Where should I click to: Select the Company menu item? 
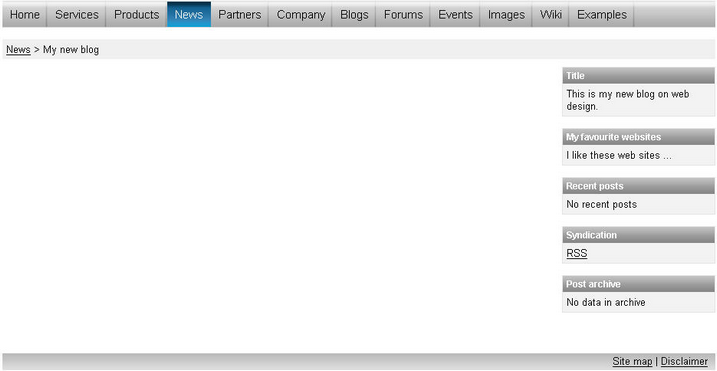300,15
